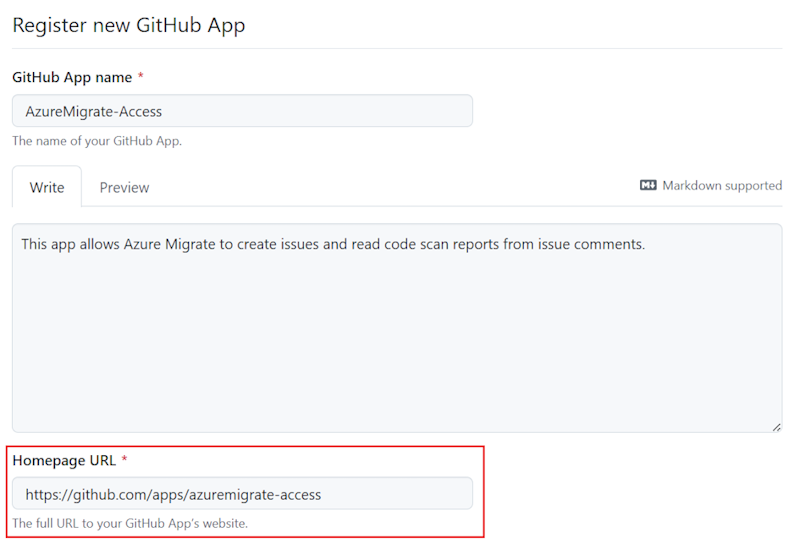The image size is (800, 543).
Task: Click the required asterisk beside Homepage URL
Action: [x=125, y=460]
